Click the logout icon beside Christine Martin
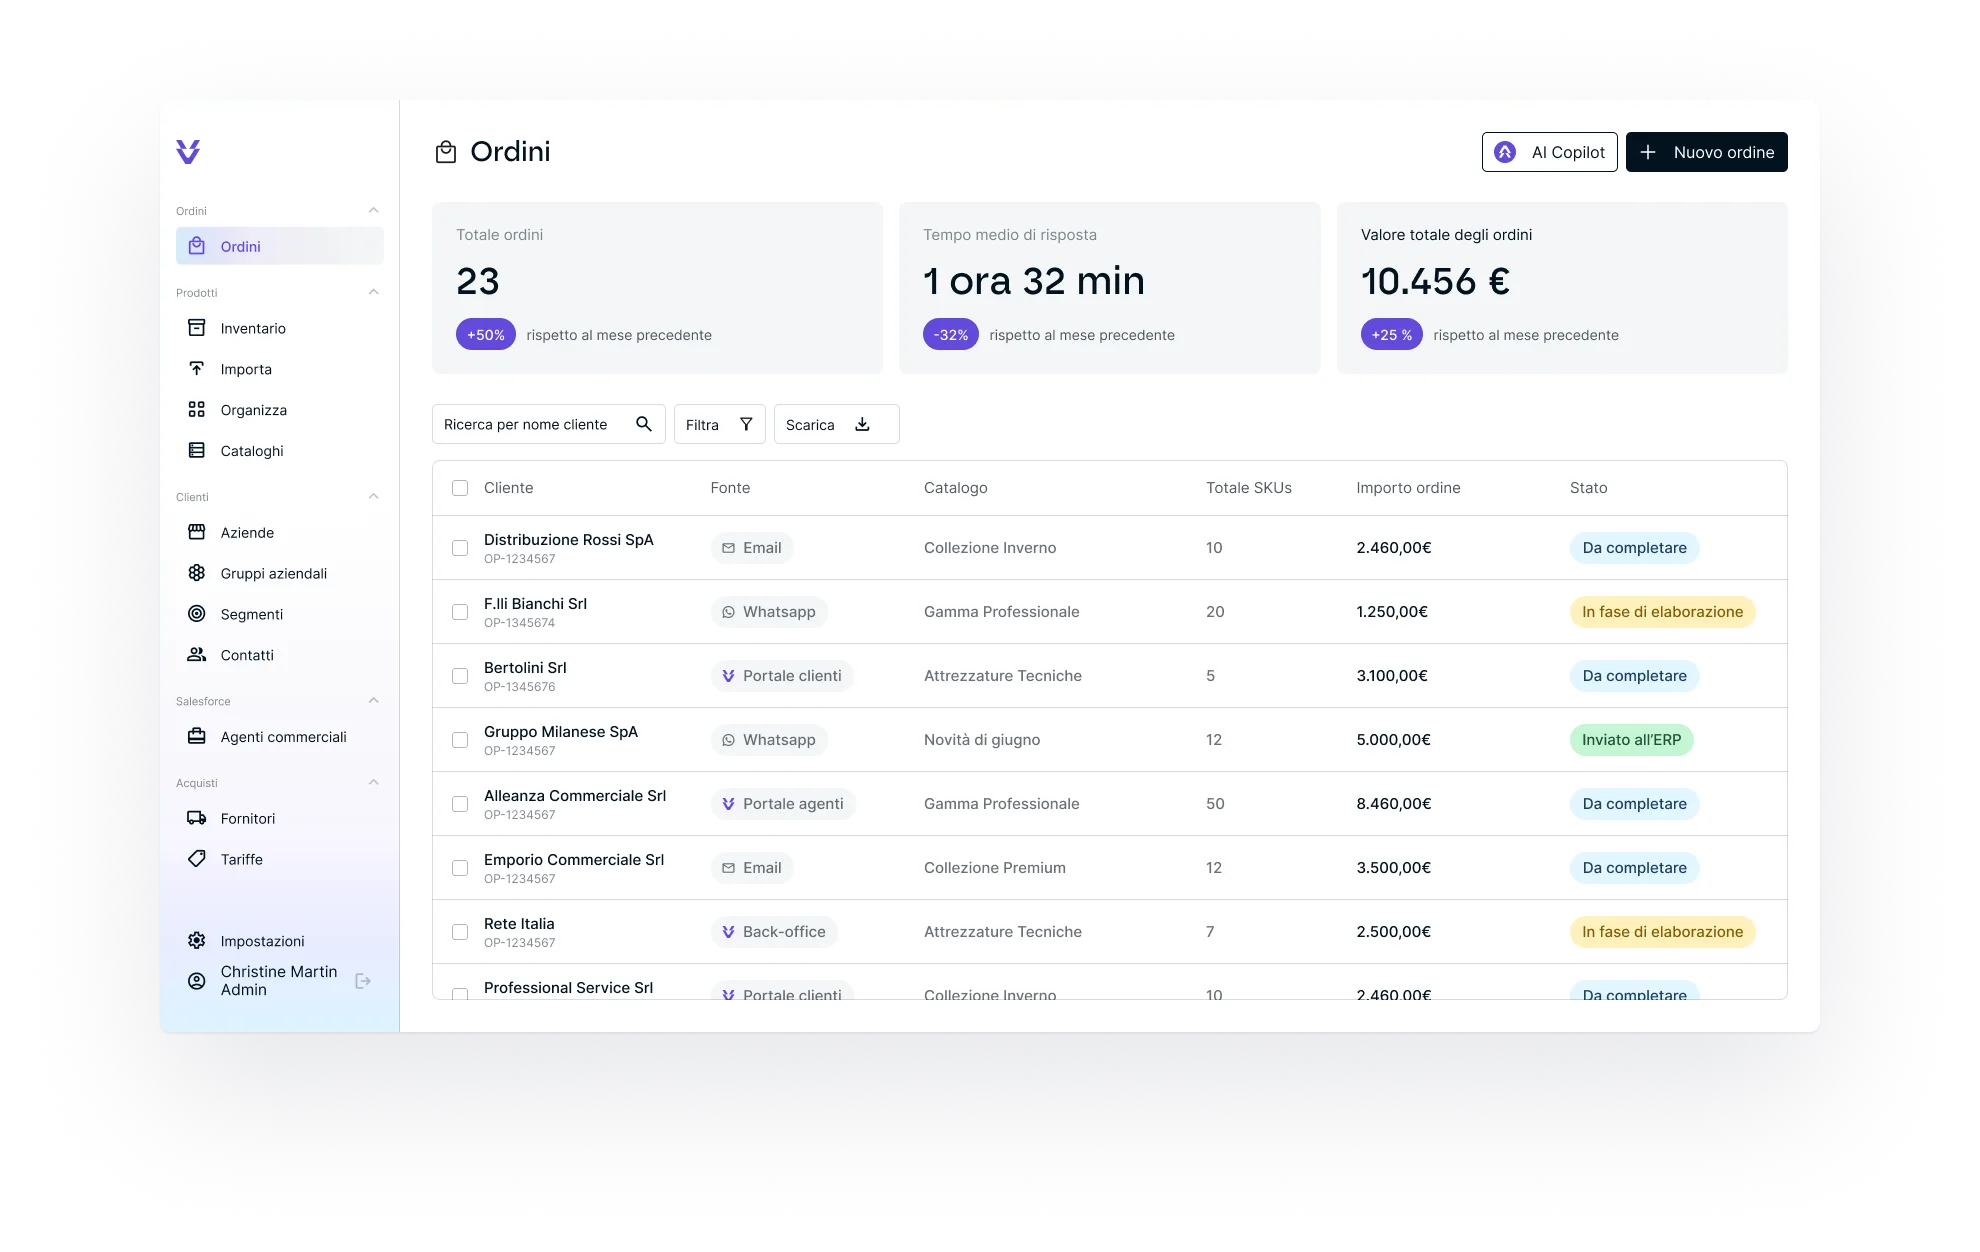 [363, 981]
